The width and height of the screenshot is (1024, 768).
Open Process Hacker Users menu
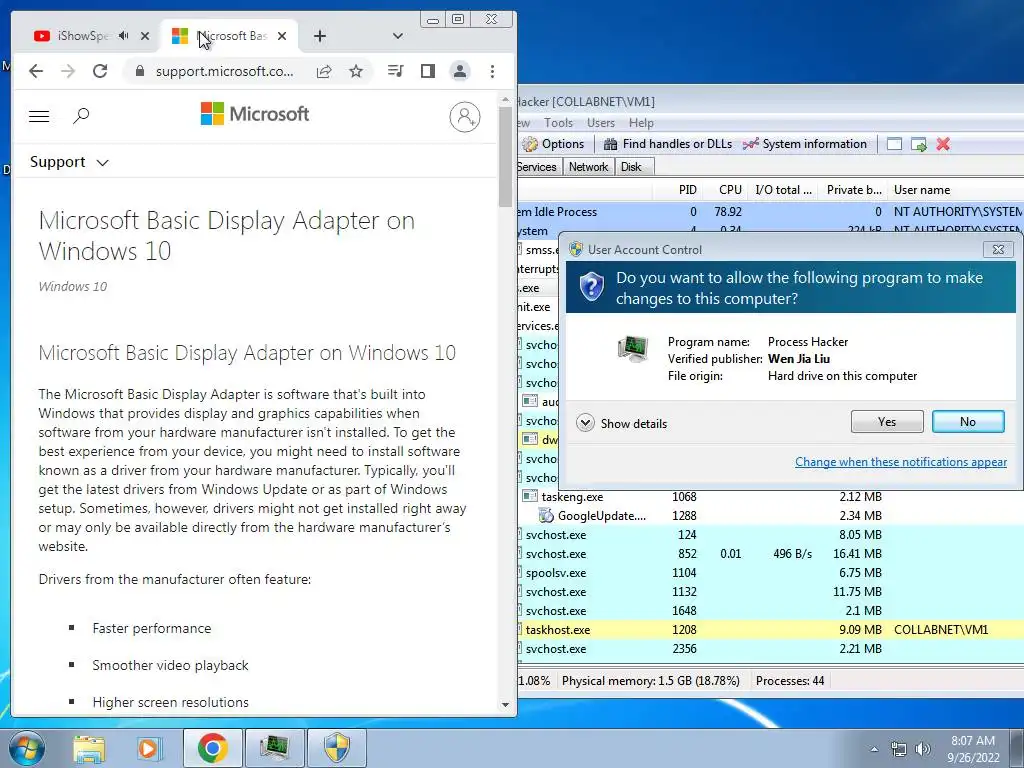(x=601, y=123)
